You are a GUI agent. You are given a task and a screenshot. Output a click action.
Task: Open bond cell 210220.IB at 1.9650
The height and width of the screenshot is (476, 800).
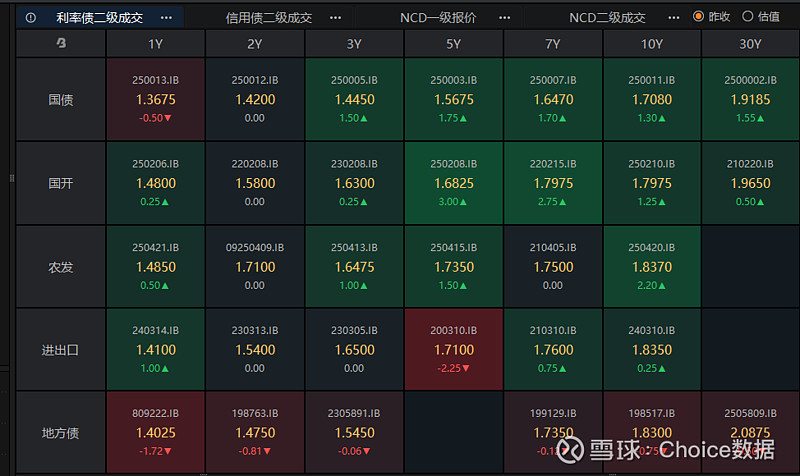[751, 183]
